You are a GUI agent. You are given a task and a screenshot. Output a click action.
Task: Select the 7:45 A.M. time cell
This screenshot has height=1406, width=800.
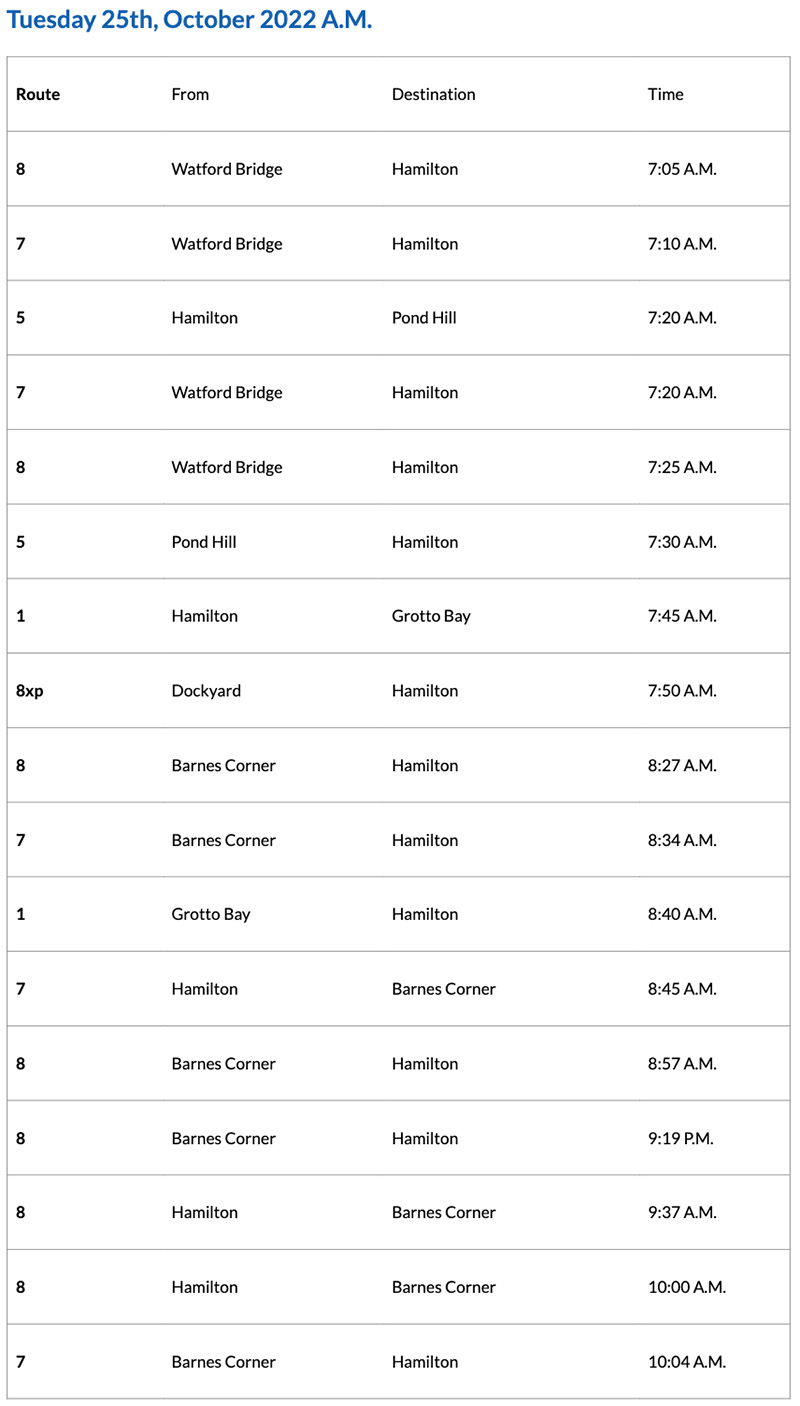(682, 616)
